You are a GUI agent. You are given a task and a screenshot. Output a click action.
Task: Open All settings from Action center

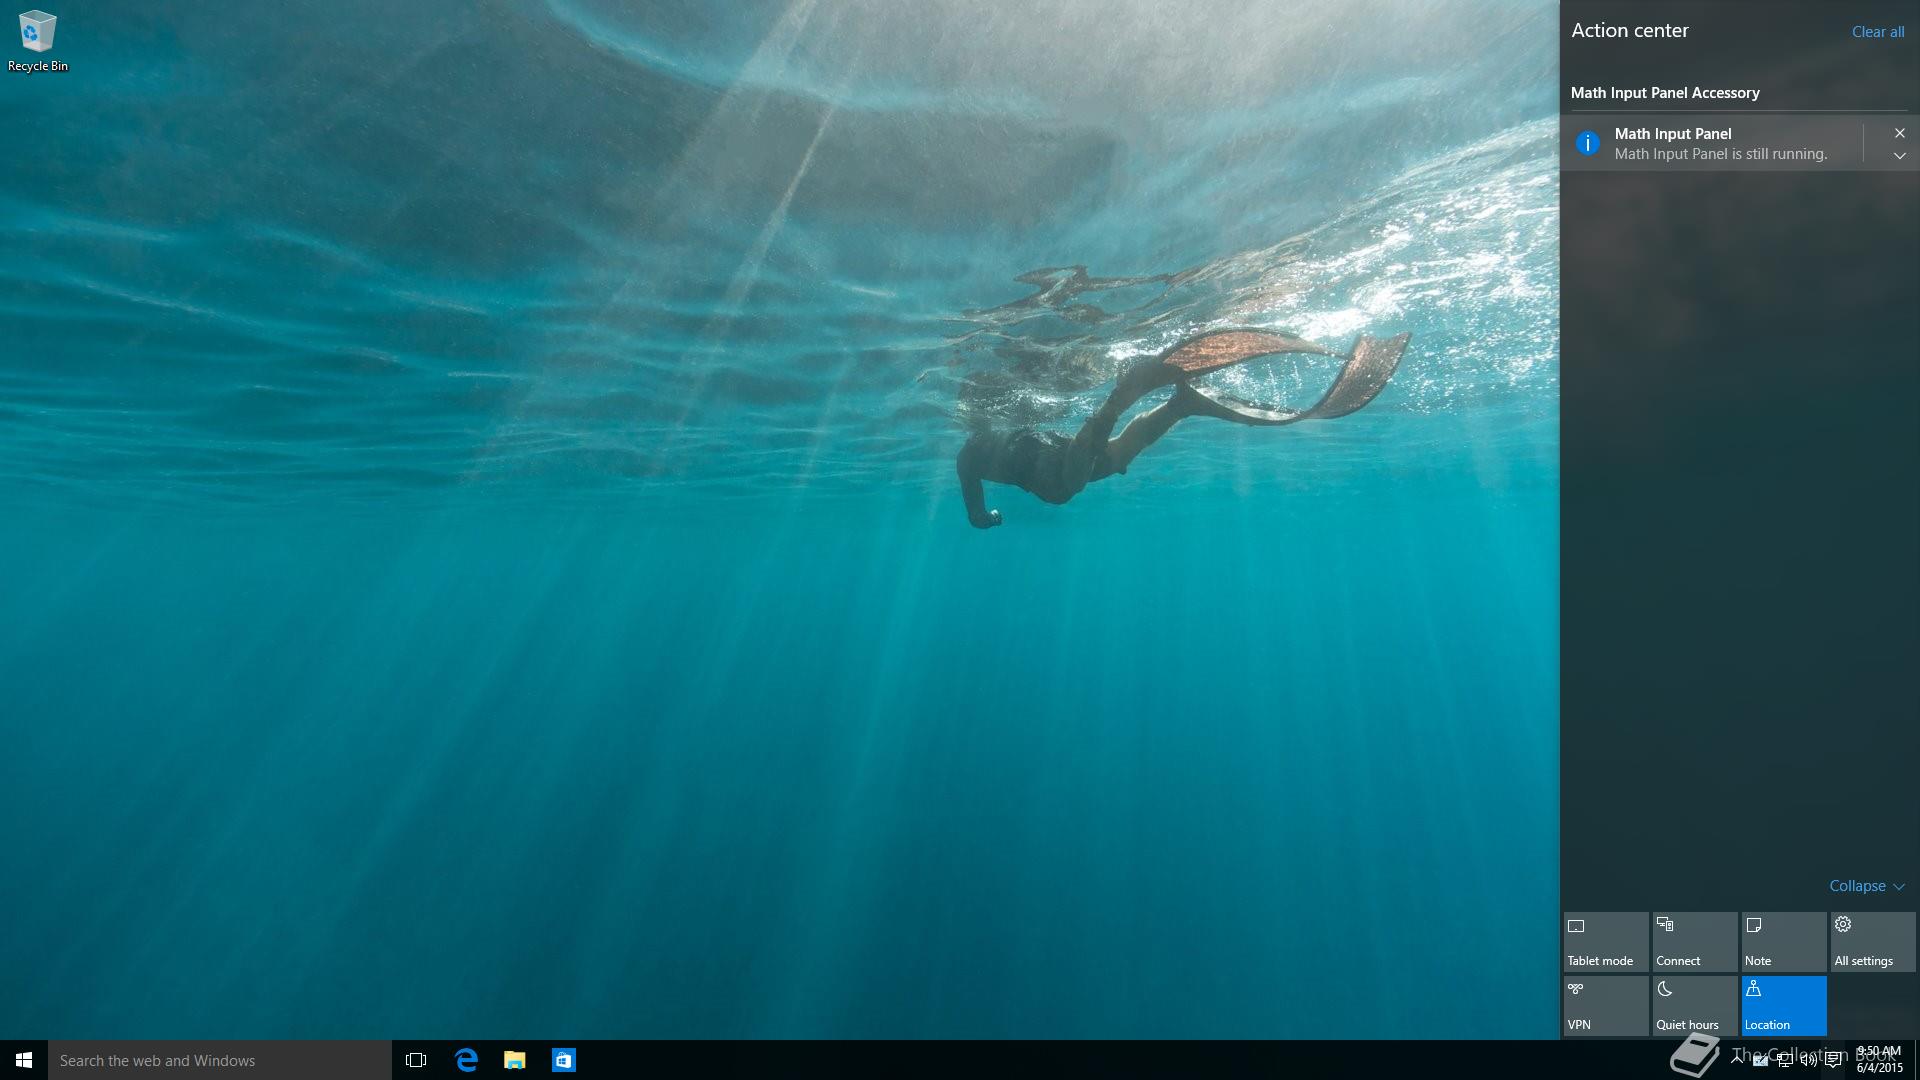coord(1873,941)
